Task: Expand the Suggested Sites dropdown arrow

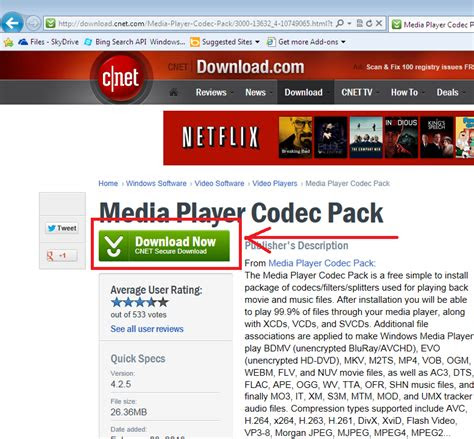Action: (x=257, y=42)
